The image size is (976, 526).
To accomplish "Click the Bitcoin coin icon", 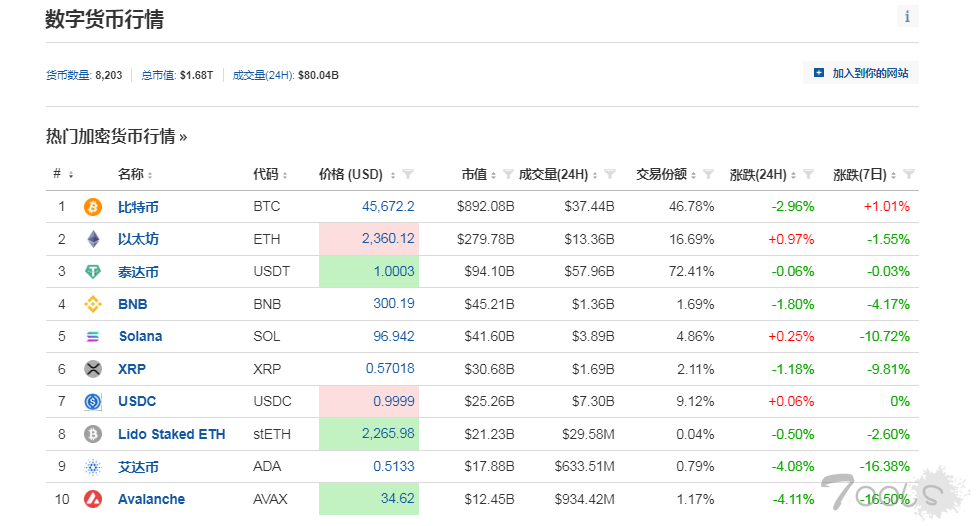I will (x=93, y=207).
